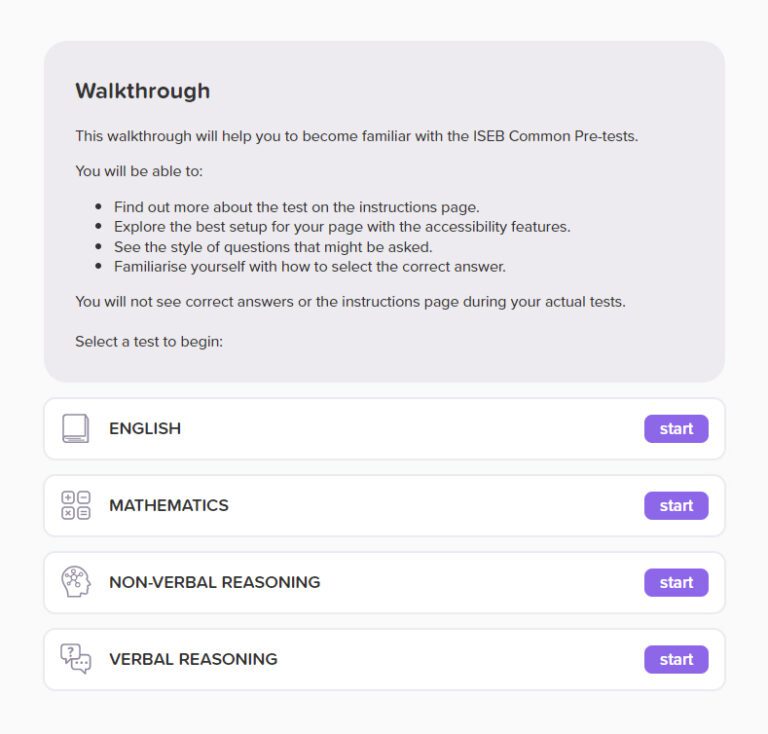The height and width of the screenshot is (734, 768).
Task: Click the 'You will not see correct answers' note
Action: 350,302
